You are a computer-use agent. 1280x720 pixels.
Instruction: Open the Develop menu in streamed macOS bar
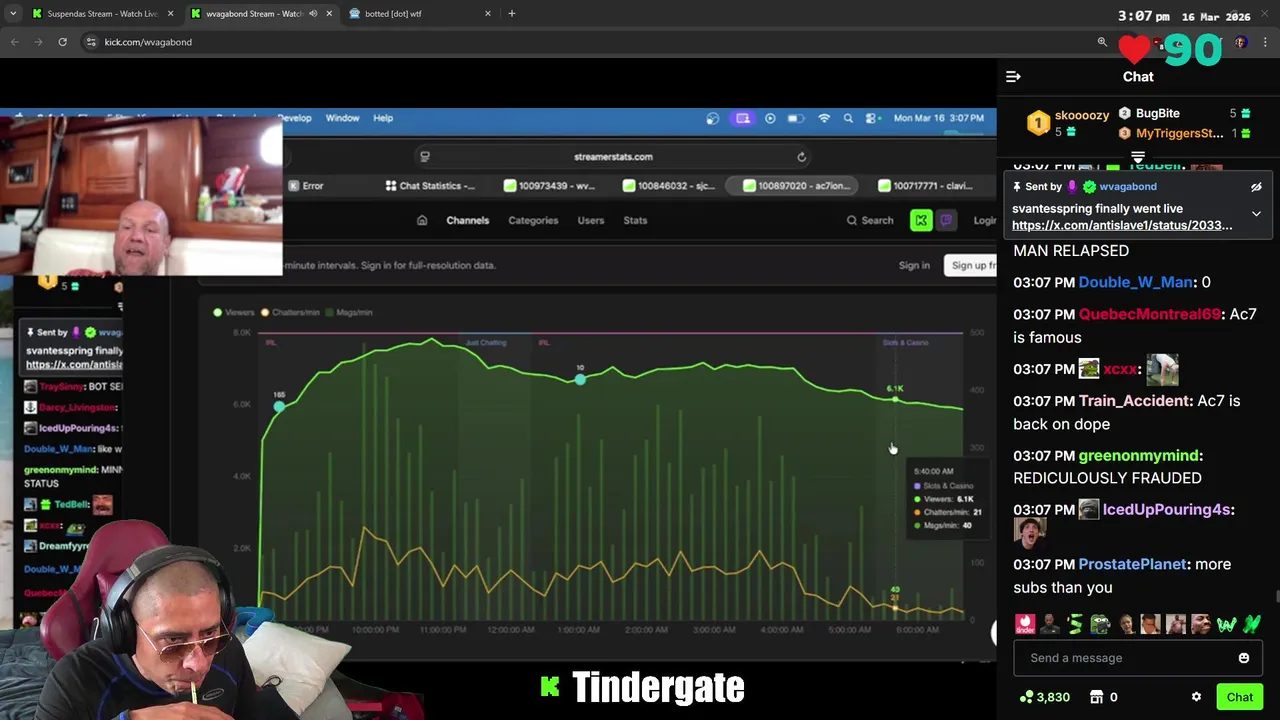pos(295,118)
